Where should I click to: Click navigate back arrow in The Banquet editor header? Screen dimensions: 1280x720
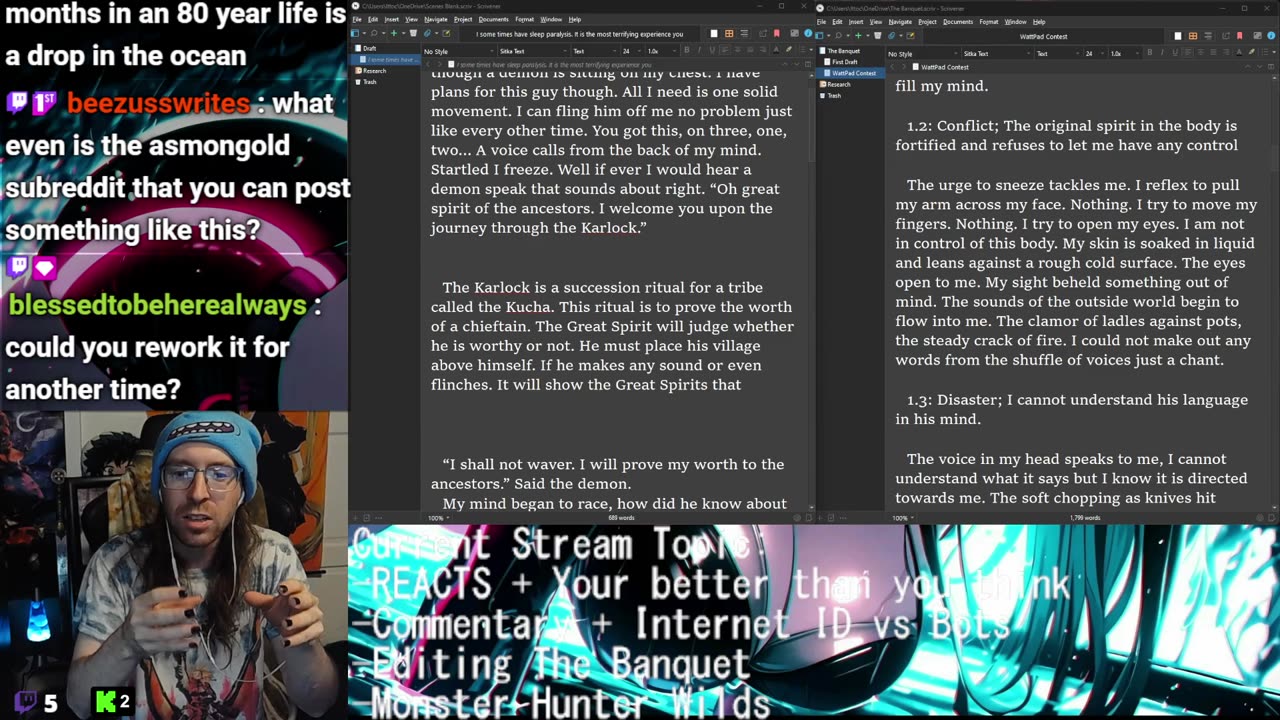[892, 67]
